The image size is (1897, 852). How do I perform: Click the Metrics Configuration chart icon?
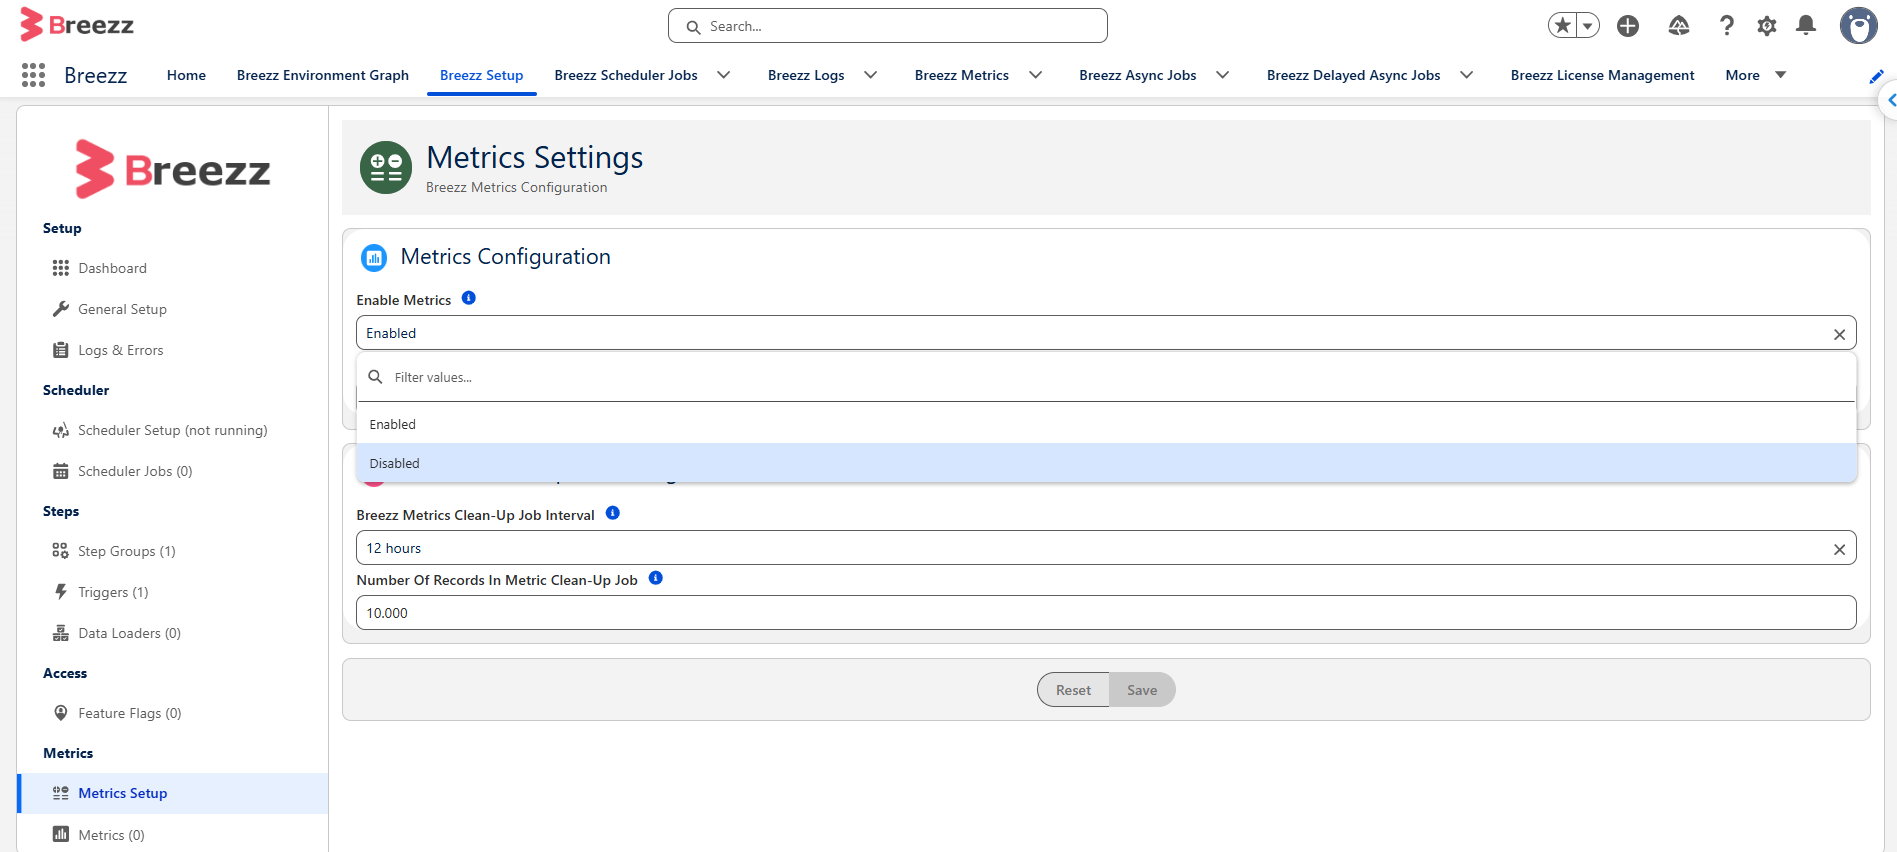pos(374,258)
